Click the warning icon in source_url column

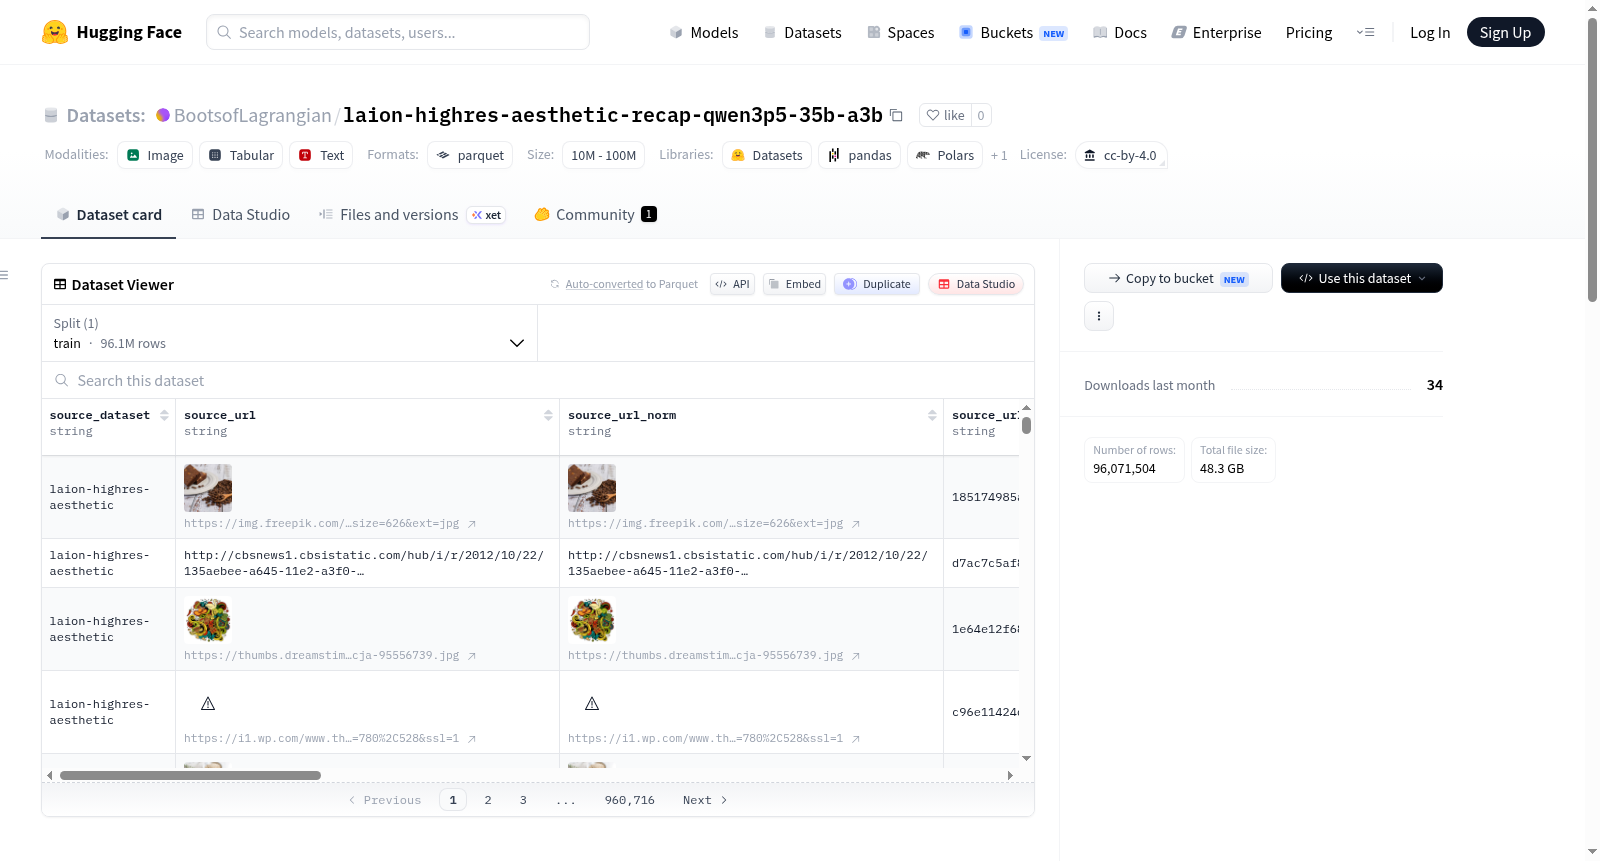click(208, 704)
